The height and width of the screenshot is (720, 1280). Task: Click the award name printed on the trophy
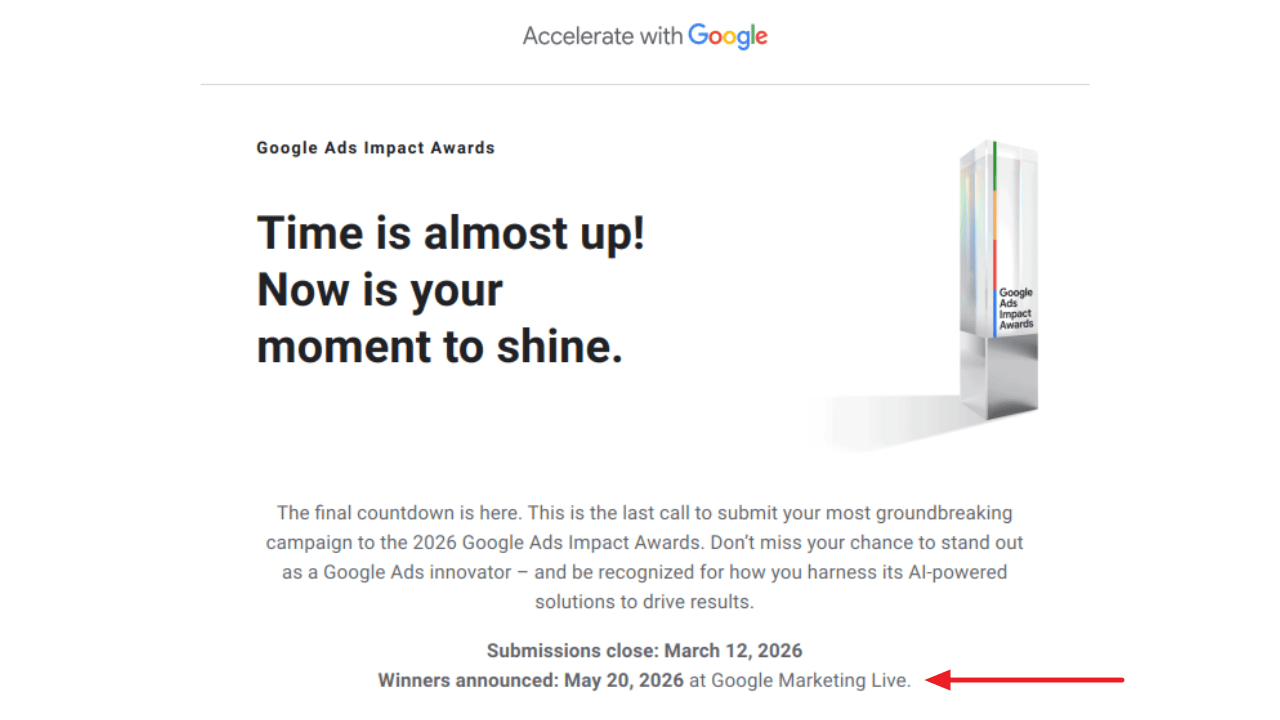tap(1016, 309)
